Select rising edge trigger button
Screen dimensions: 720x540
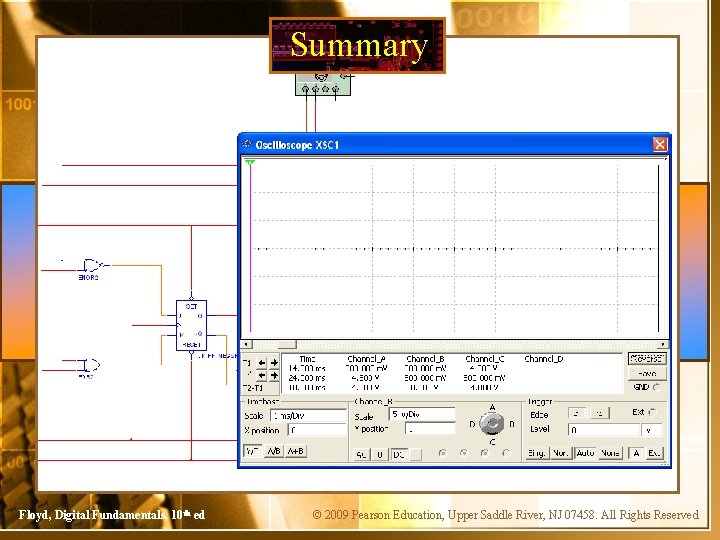[x=577, y=413]
